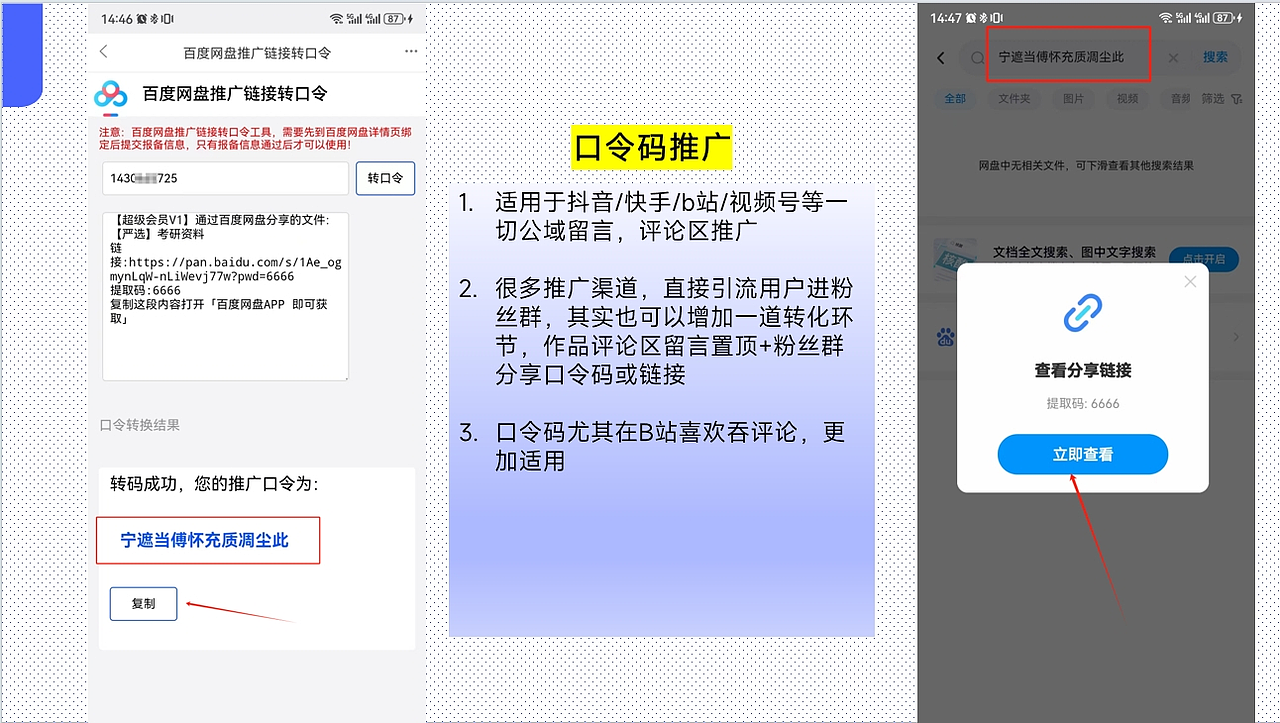This screenshot has width=1280, height=723.
Task: Click the Wi-Fi status icon in the status bar
Action: coord(334,19)
